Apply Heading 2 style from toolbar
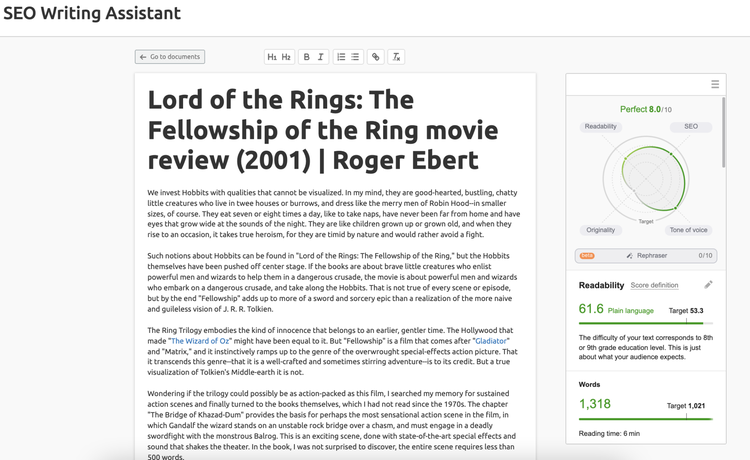Viewport: 750px width, 460px height. 286,57
